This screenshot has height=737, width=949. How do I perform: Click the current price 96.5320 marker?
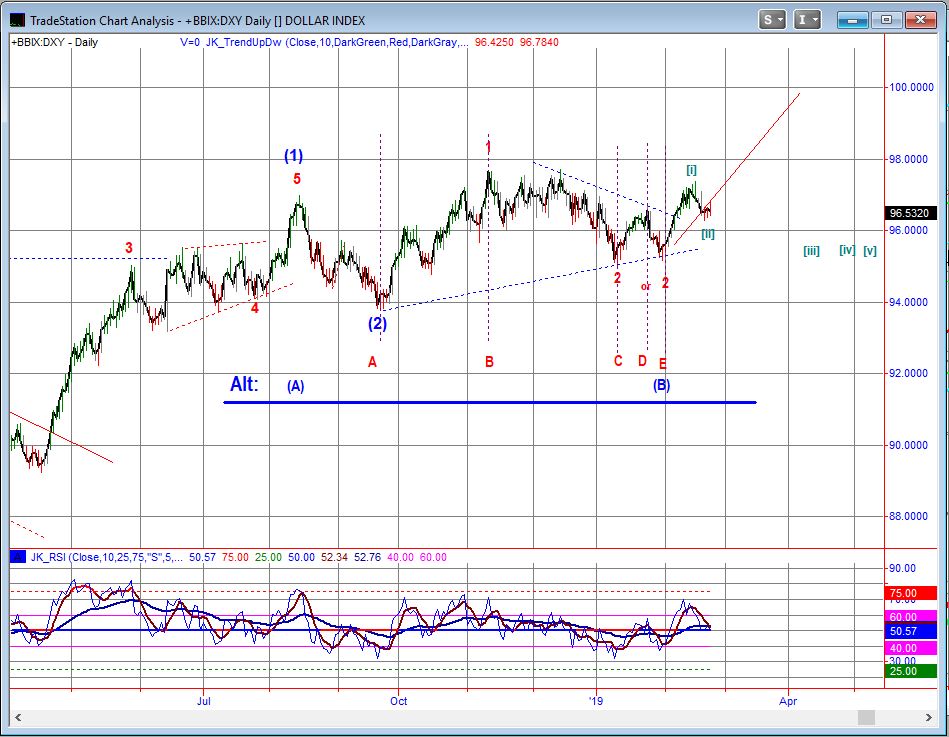[x=909, y=213]
